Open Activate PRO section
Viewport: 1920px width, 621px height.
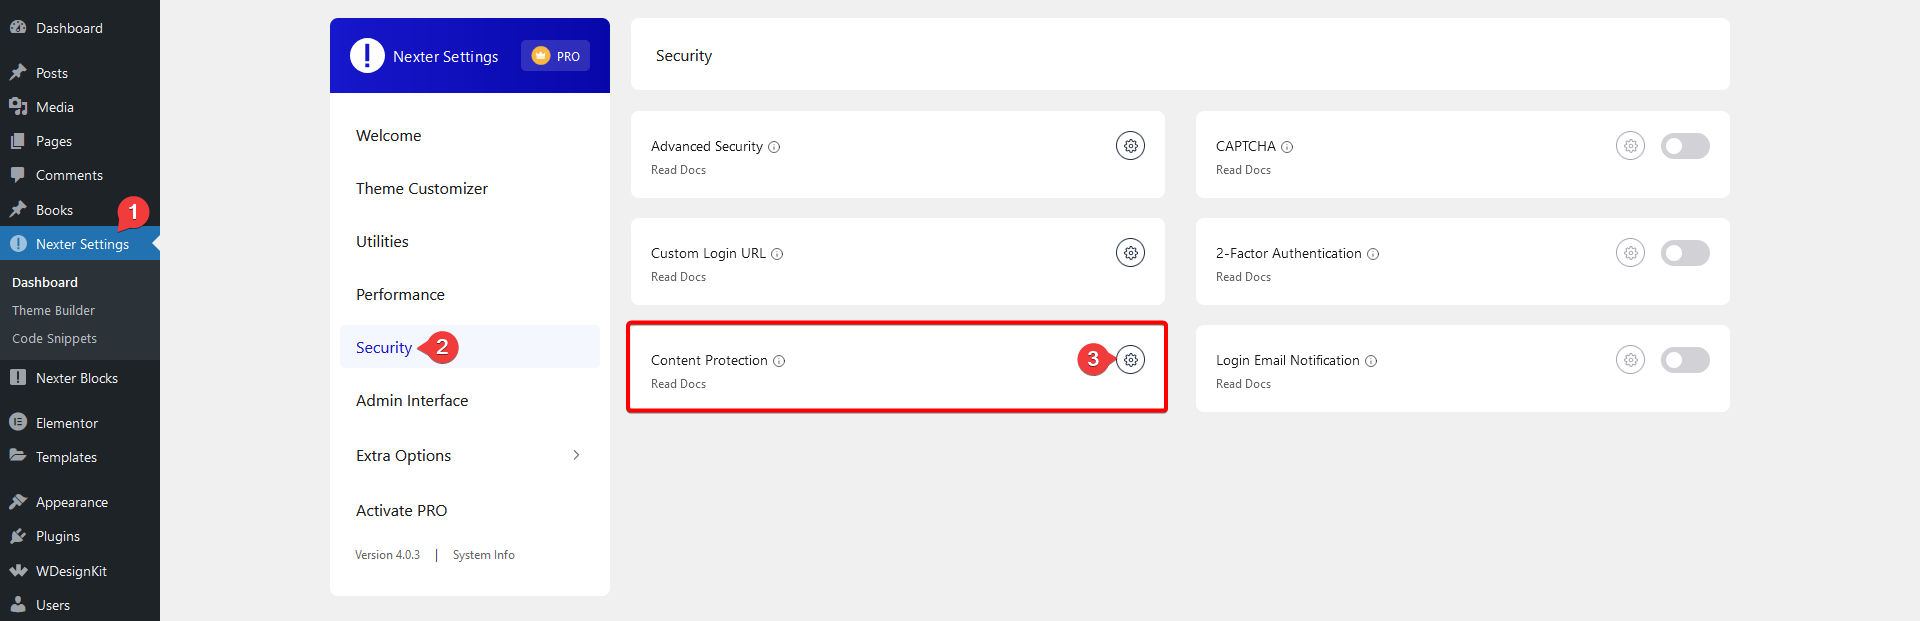coord(401,511)
